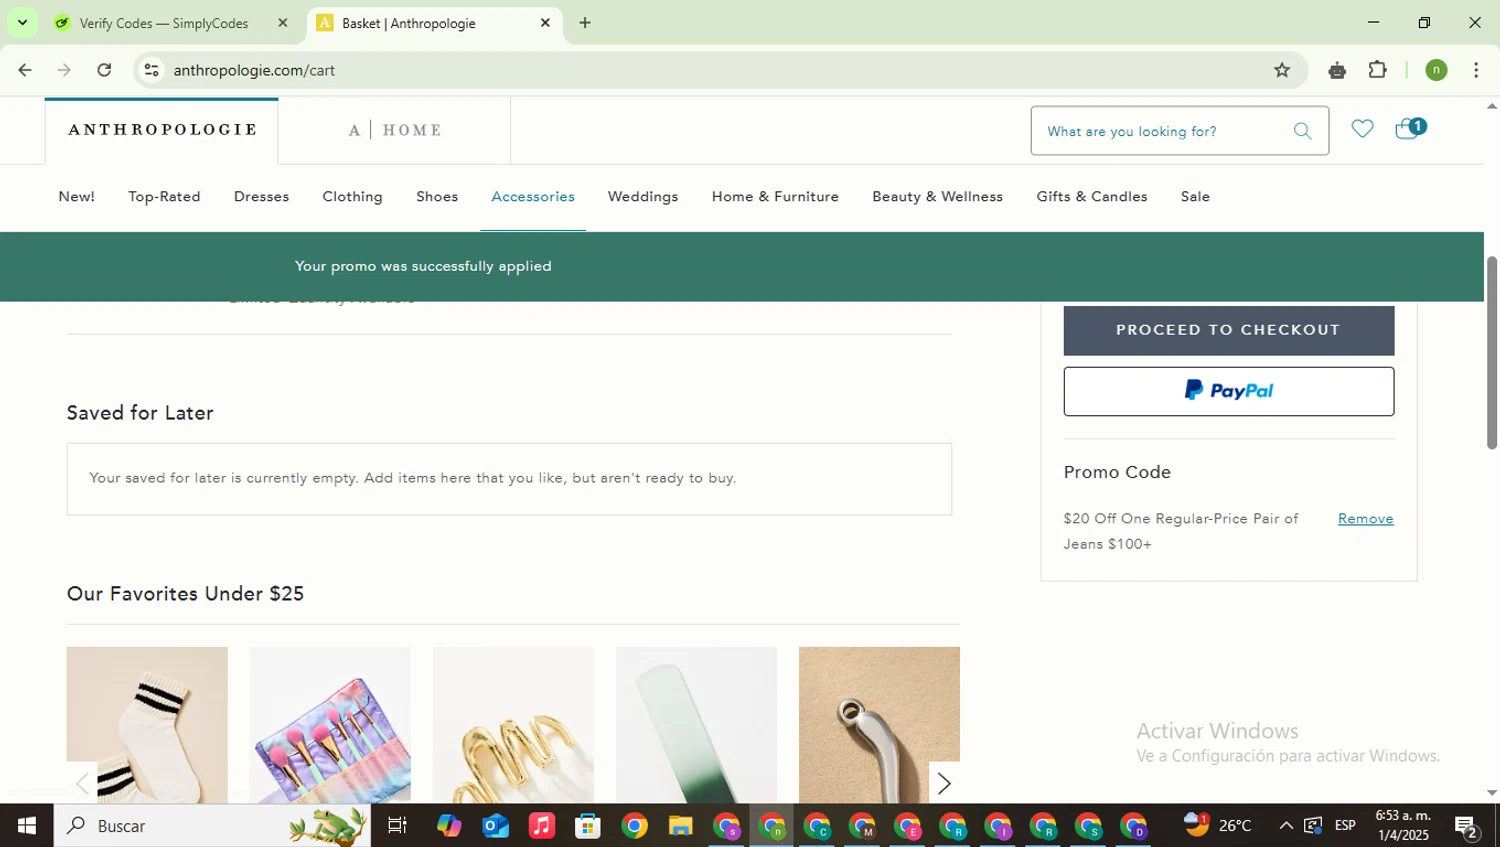Open the makeup brush set thumbnail
The image size is (1500, 847).
[x=330, y=725]
